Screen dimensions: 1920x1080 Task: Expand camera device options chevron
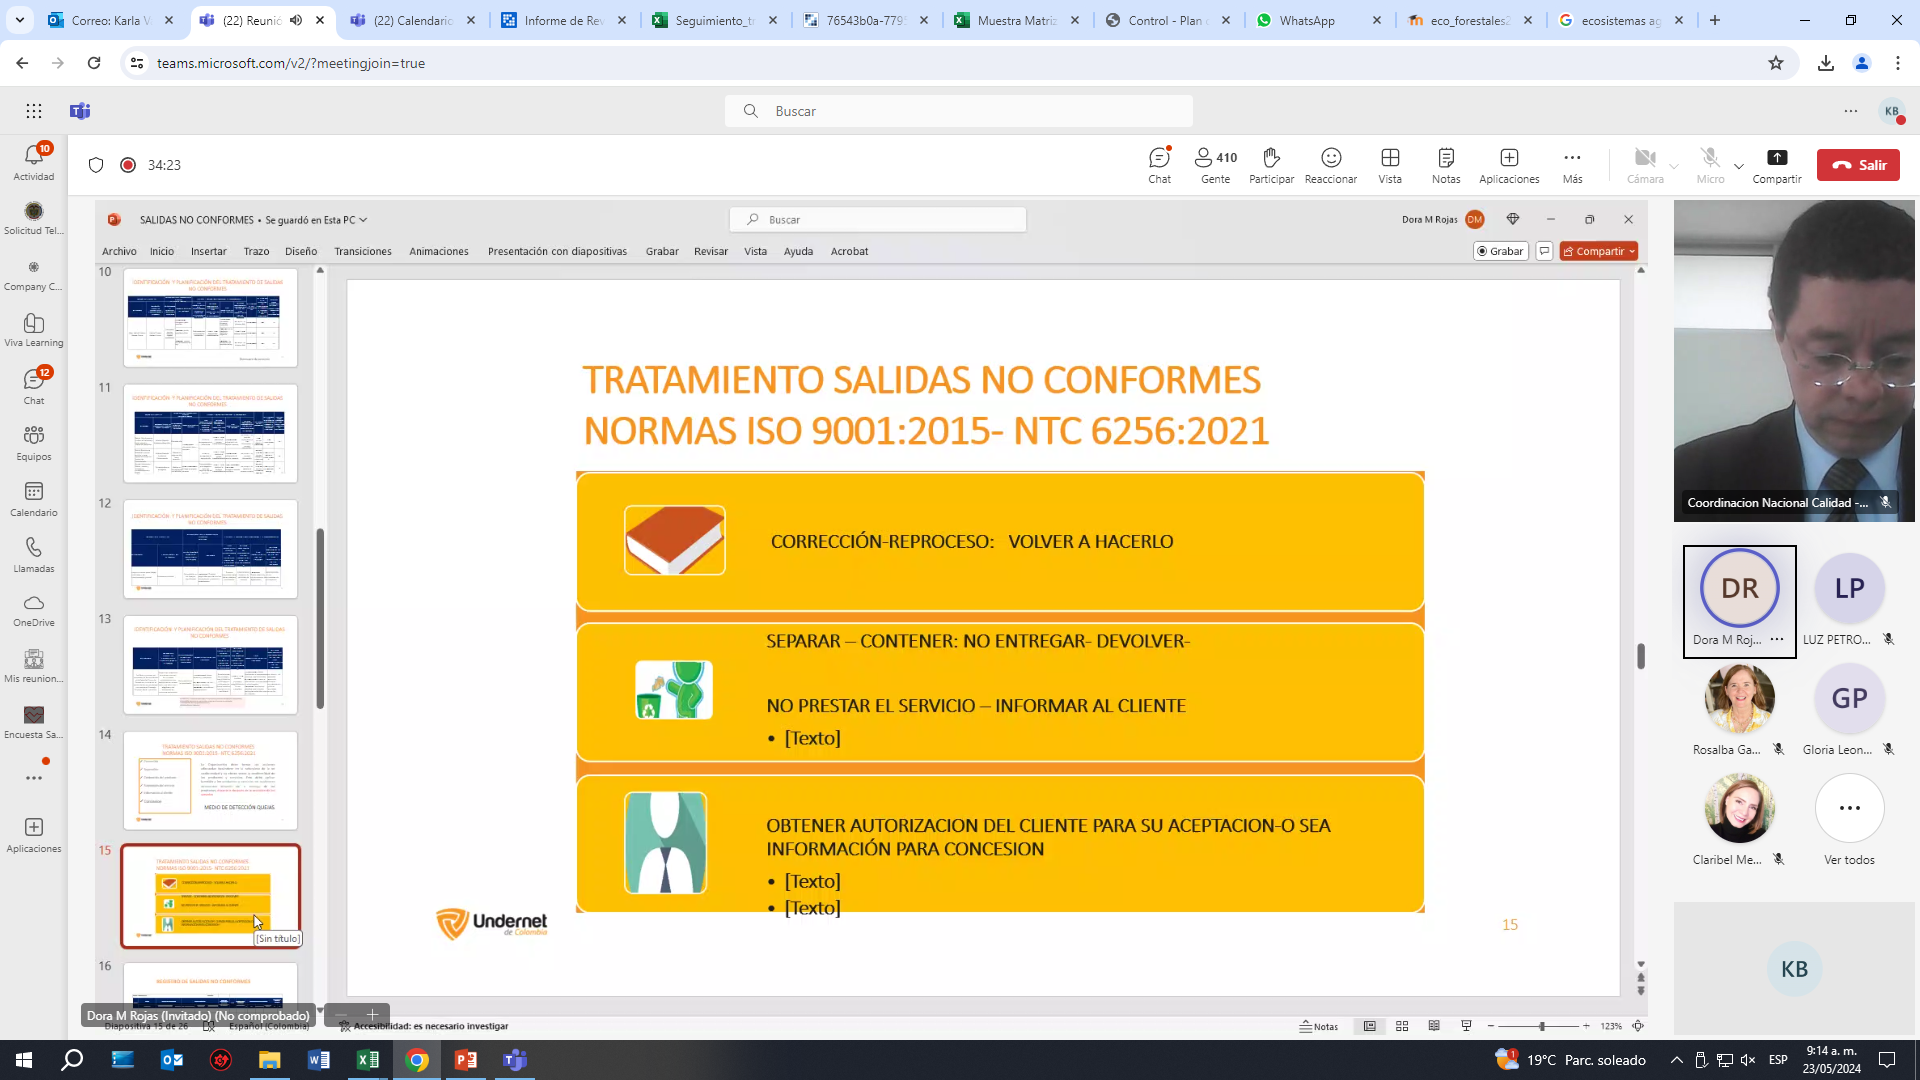point(1674,166)
